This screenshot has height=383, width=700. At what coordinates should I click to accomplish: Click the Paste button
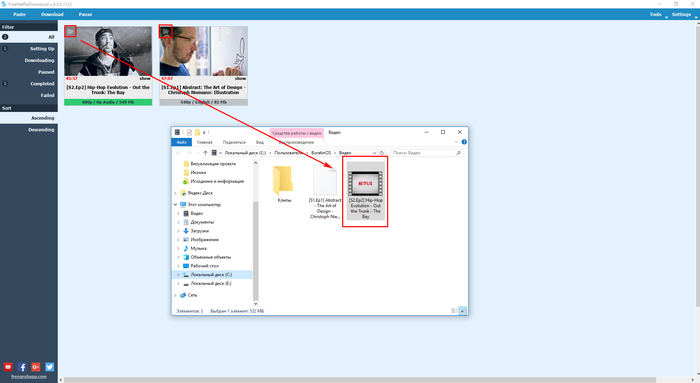[19, 14]
